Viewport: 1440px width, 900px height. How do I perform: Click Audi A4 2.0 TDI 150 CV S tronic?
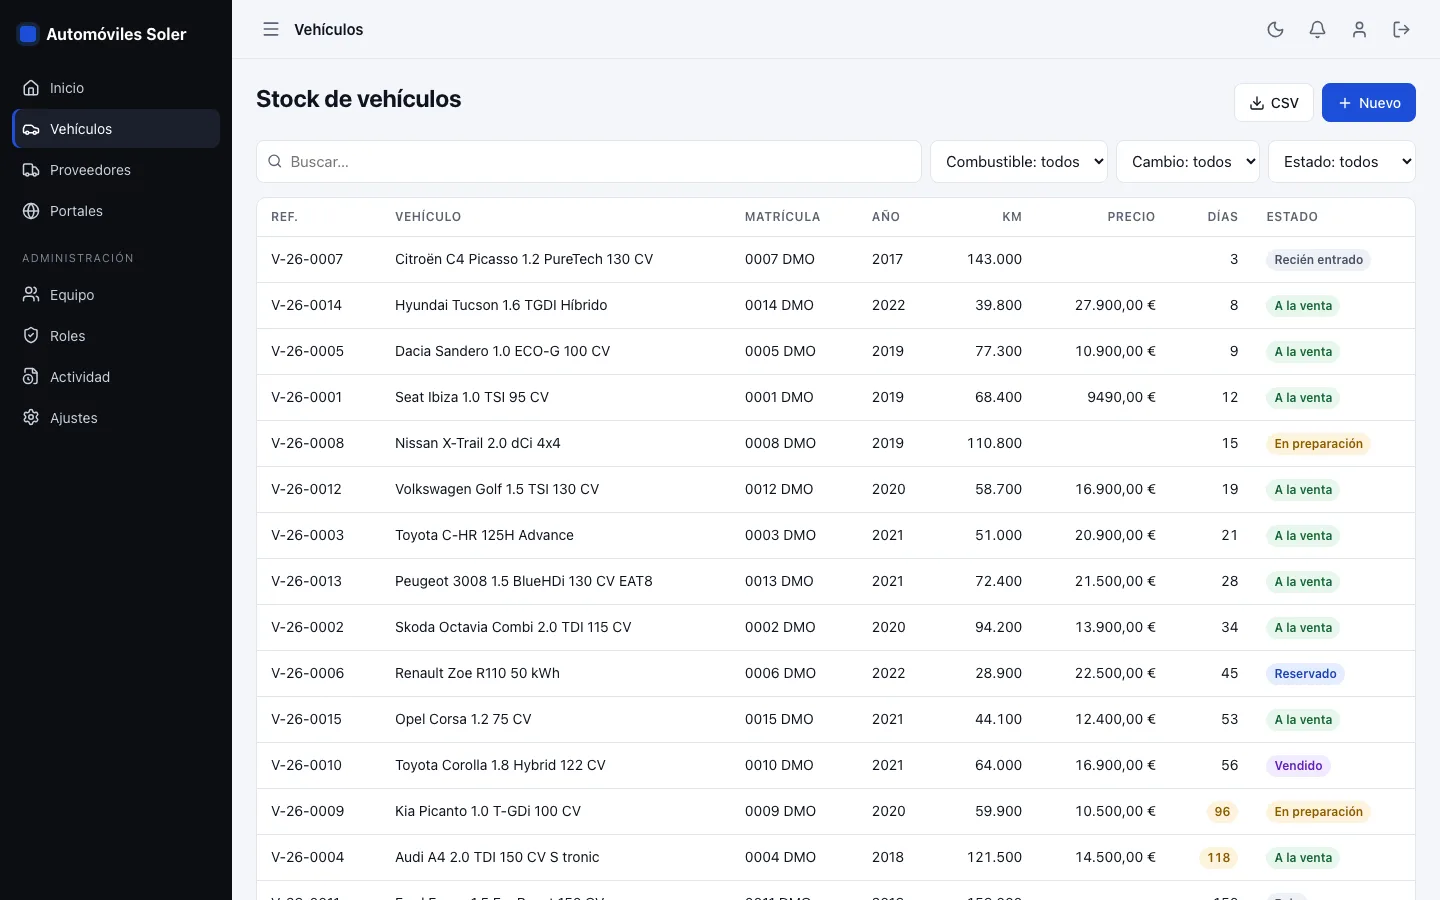tap(497, 857)
